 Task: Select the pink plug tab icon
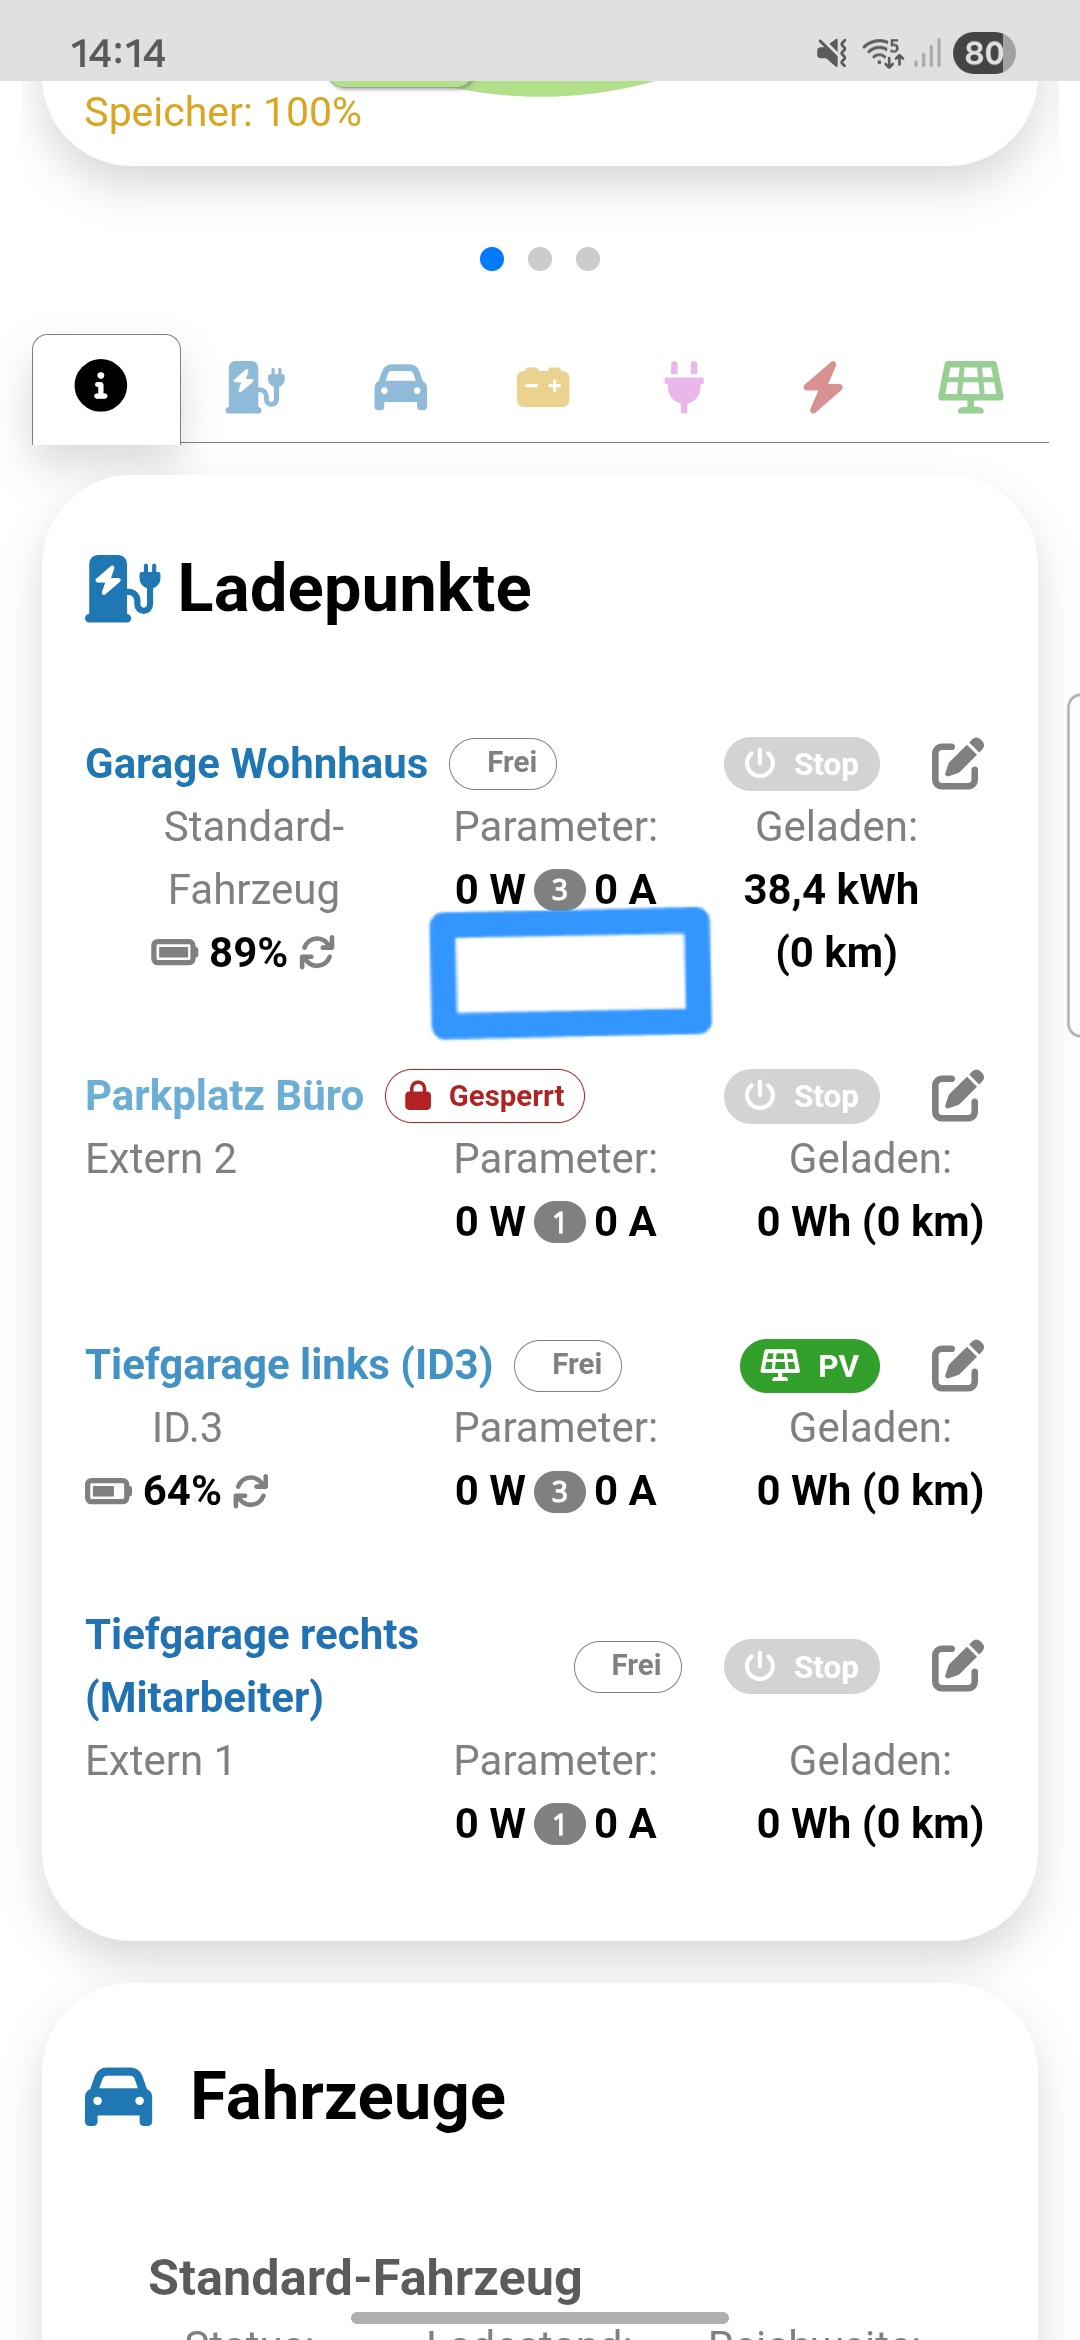(x=684, y=387)
